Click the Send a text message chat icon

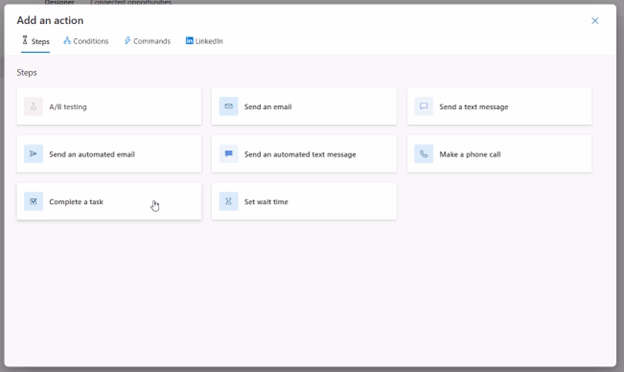[423, 106]
